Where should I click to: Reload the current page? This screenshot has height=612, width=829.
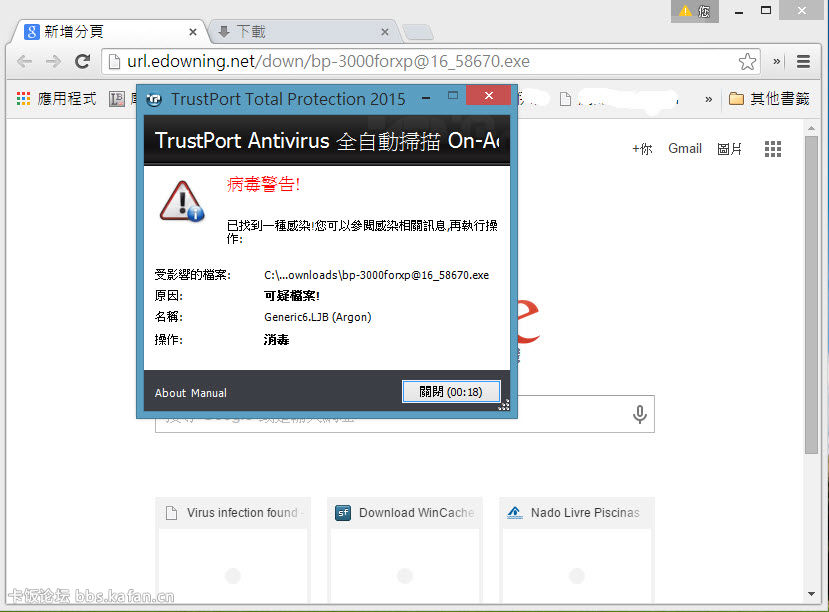pos(82,62)
